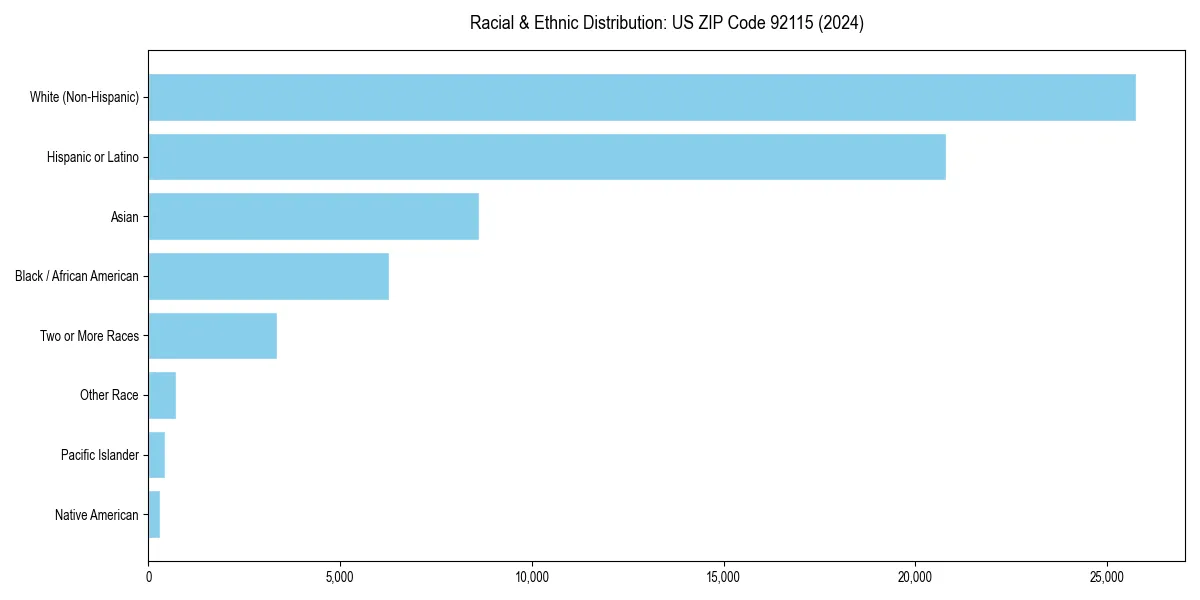Click the Black / African American label

76,276
